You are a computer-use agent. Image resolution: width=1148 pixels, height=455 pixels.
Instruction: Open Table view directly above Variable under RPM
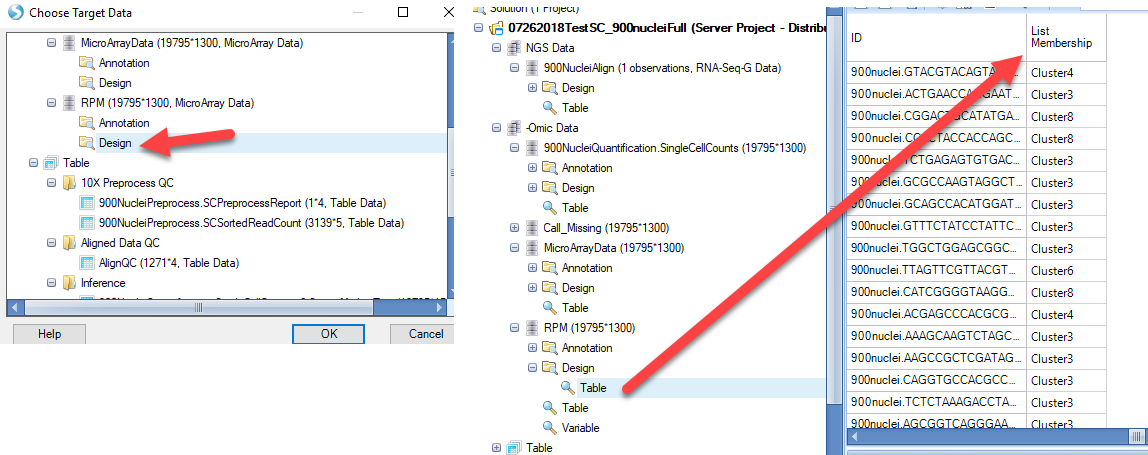point(575,408)
